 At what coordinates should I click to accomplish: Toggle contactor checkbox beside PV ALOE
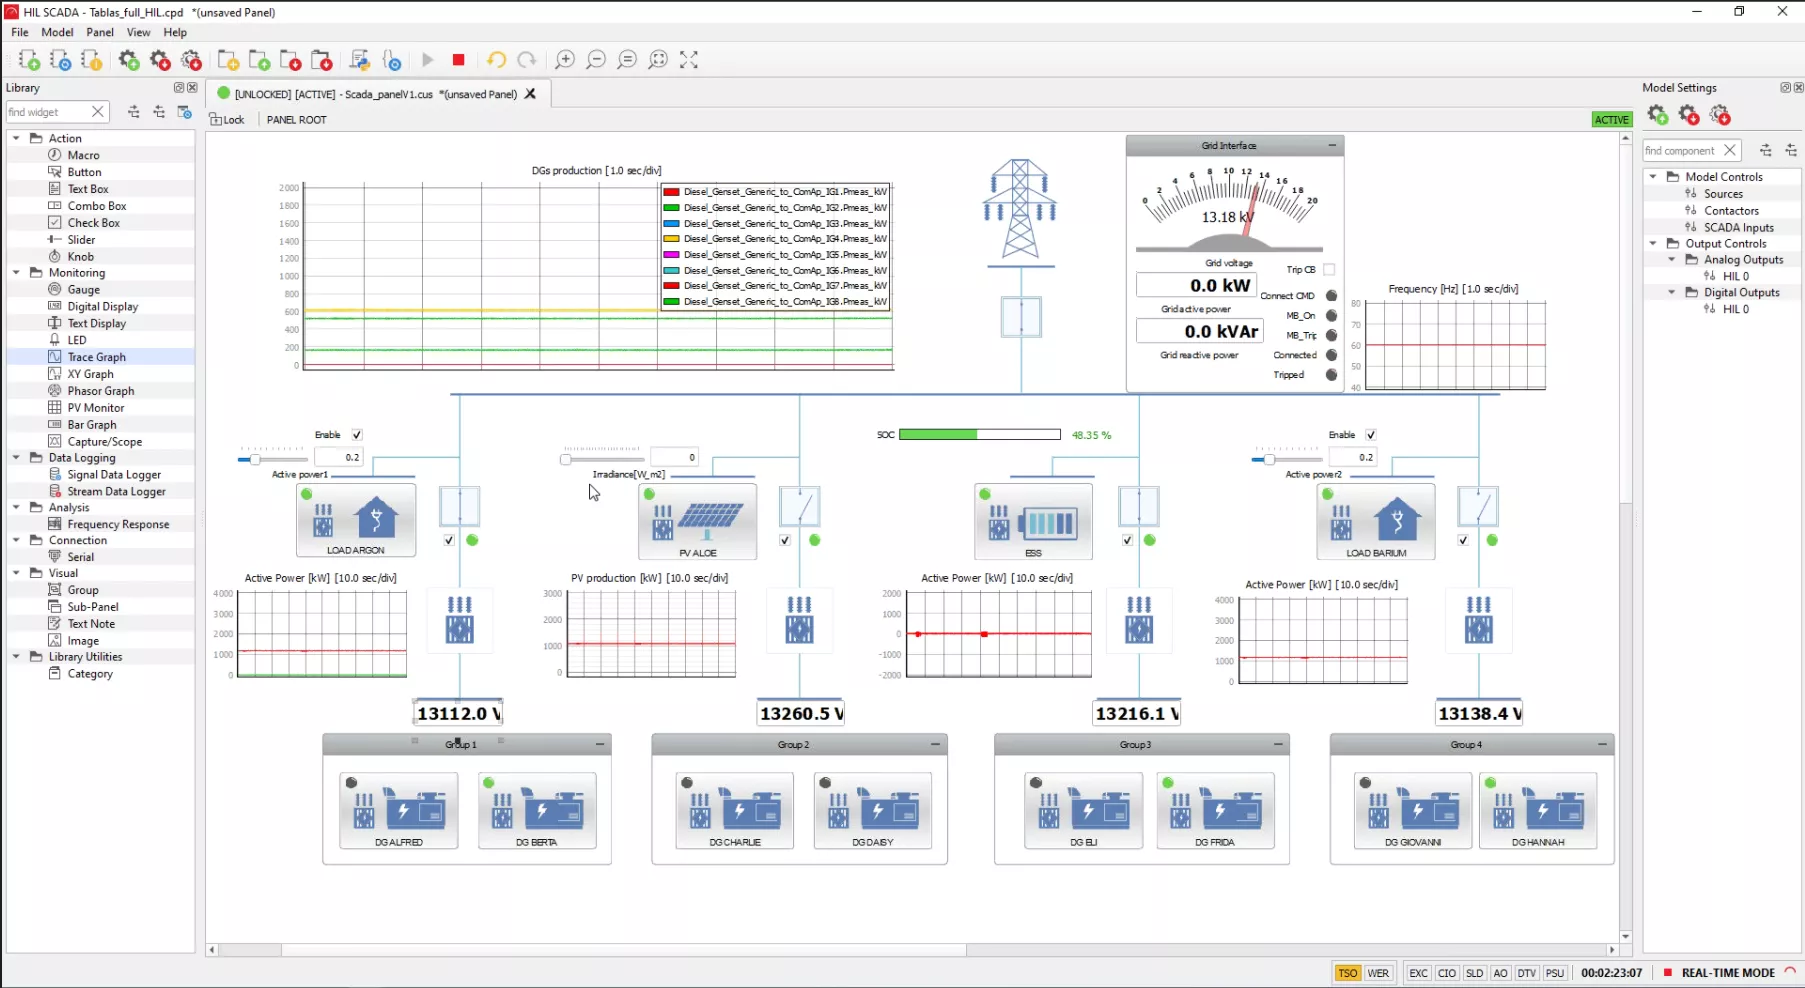[785, 540]
